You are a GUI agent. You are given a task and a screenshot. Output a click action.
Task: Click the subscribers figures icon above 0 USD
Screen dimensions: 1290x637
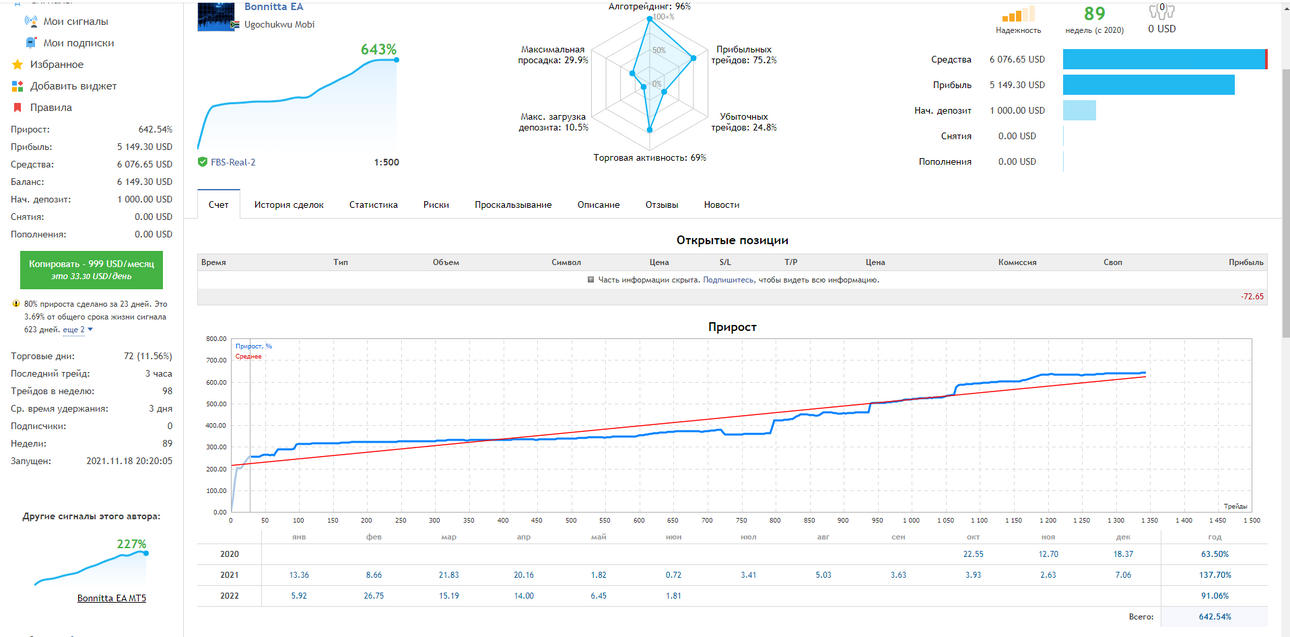[x=1162, y=11]
